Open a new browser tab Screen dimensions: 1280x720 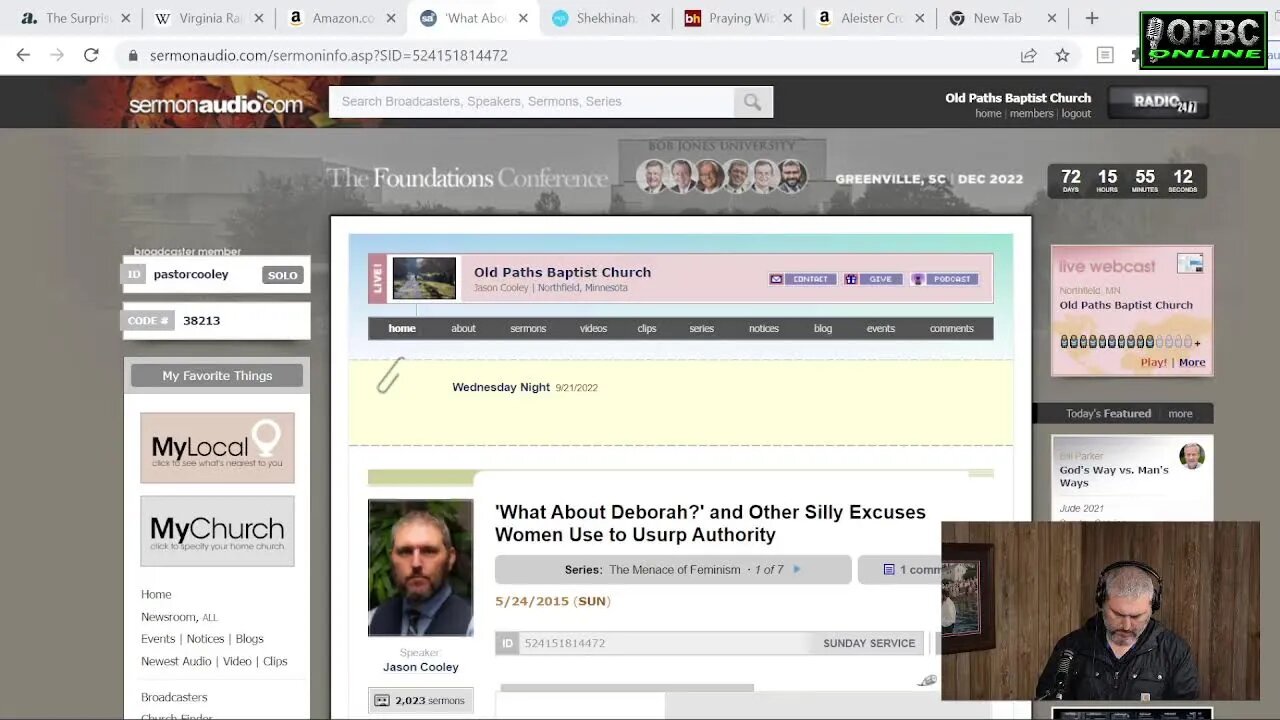point(1092,18)
